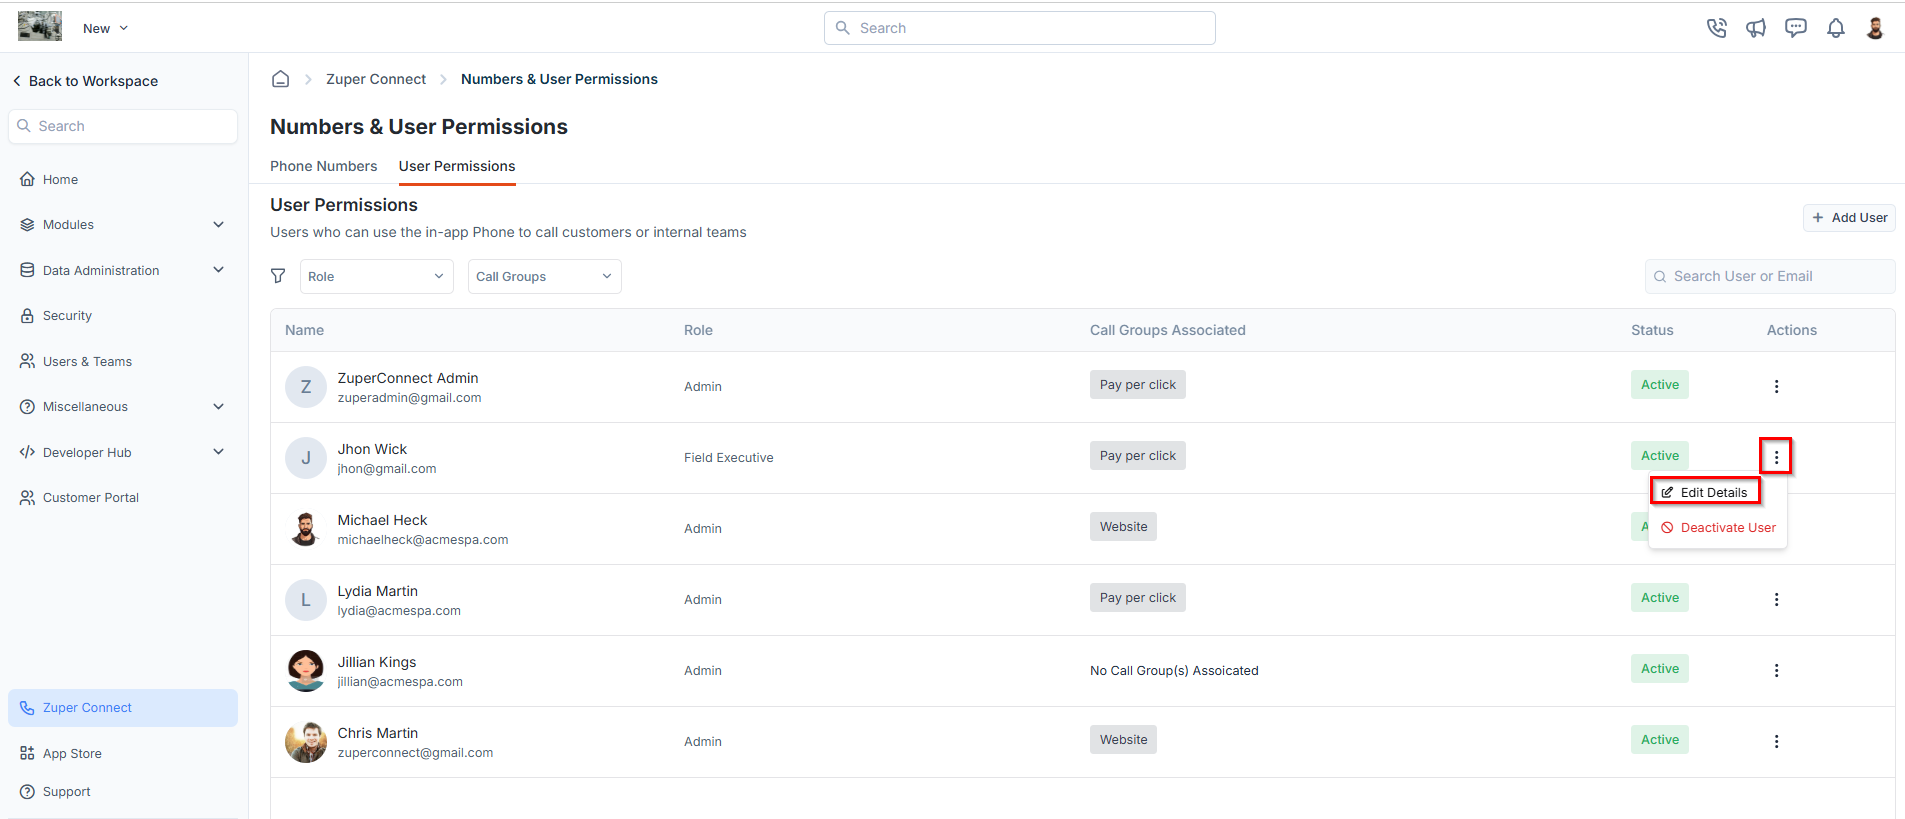The height and width of the screenshot is (819, 1905).
Task: Open Users & Teams
Action: point(76,361)
